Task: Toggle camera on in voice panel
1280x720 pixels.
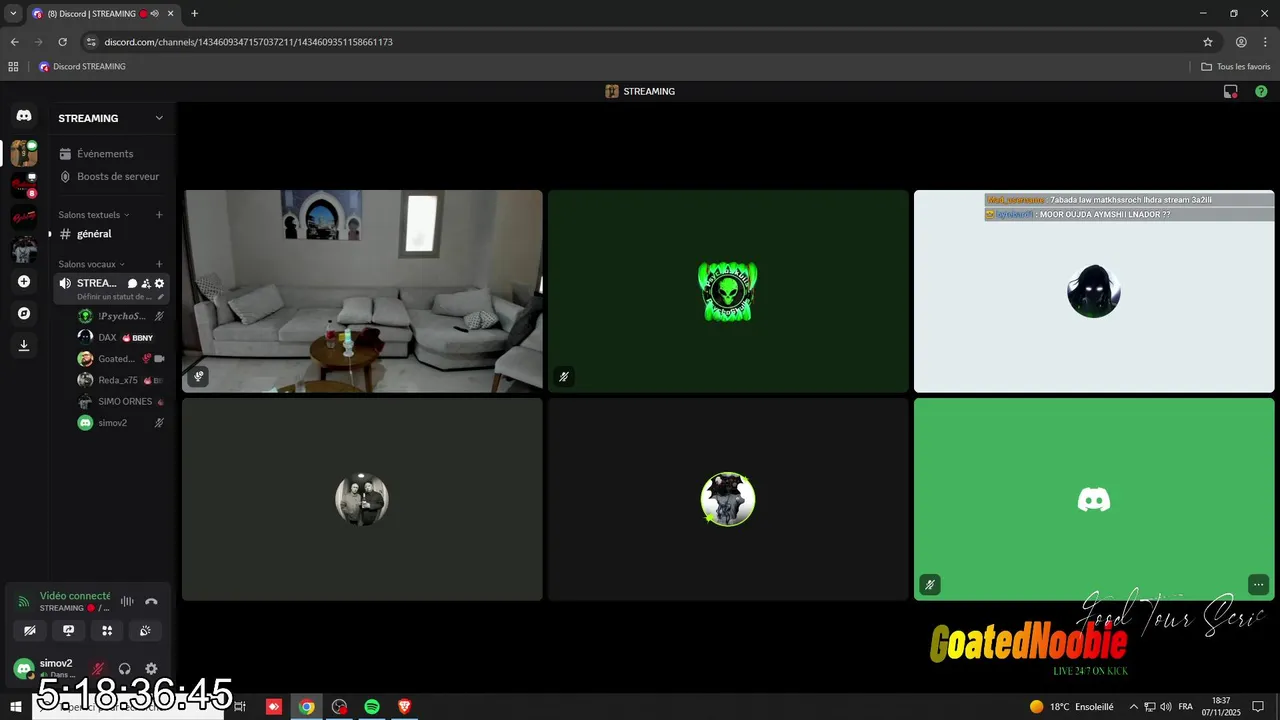Action: (30, 631)
